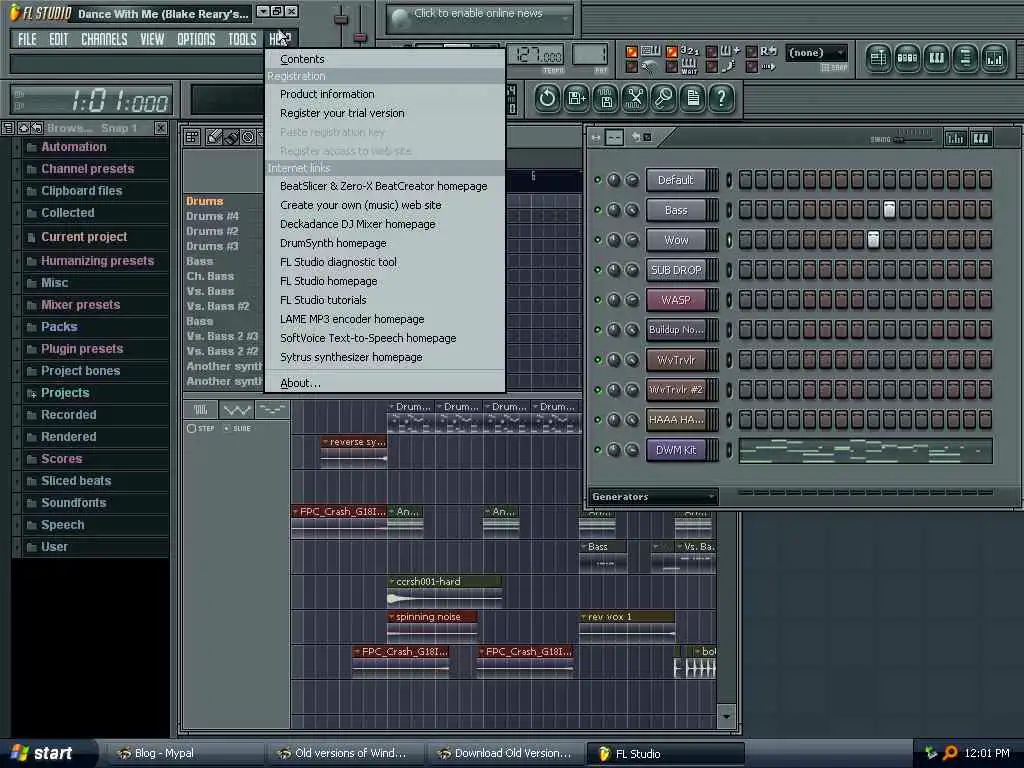Screen dimensions: 1024x768
Task: Click 'Click to enable online news' panel
Action: pos(479,18)
